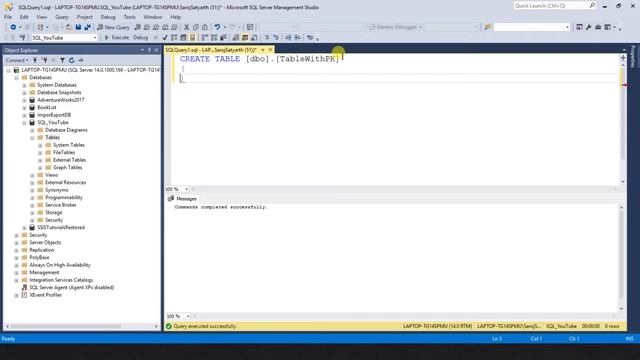Click the Disconnect plug icon in Object Explorer
Image resolution: width=640 pixels, height=360 pixels.
click(x=44, y=60)
